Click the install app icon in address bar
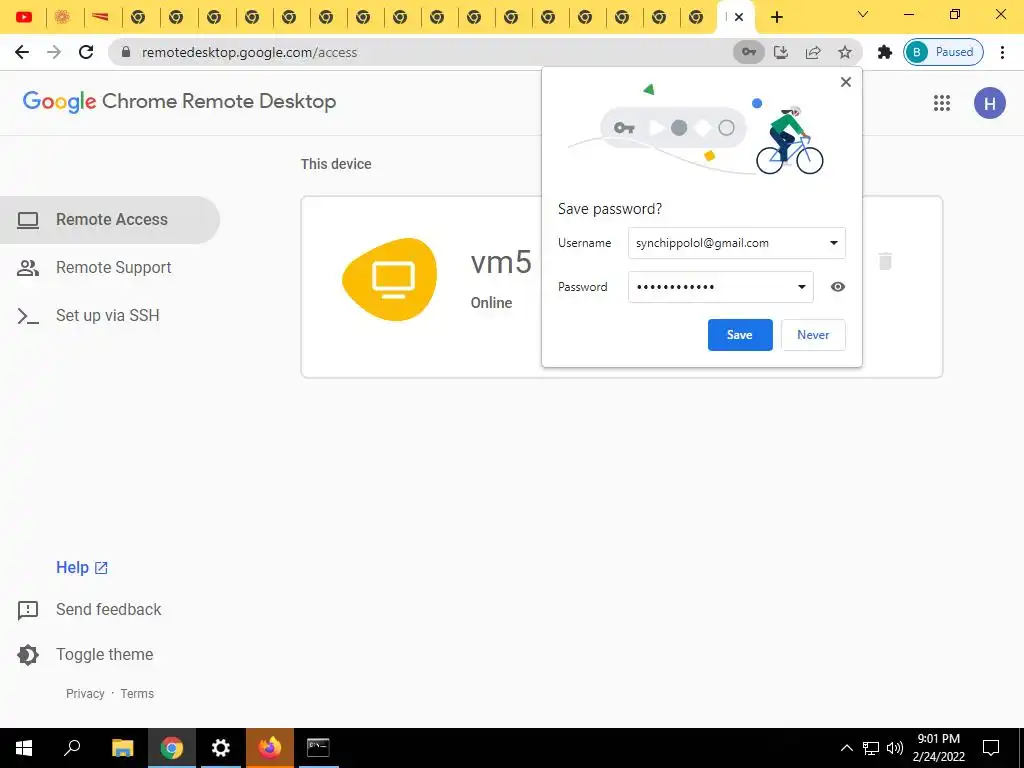Viewport: 1024px width, 768px height. pyautogui.click(x=781, y=52)
